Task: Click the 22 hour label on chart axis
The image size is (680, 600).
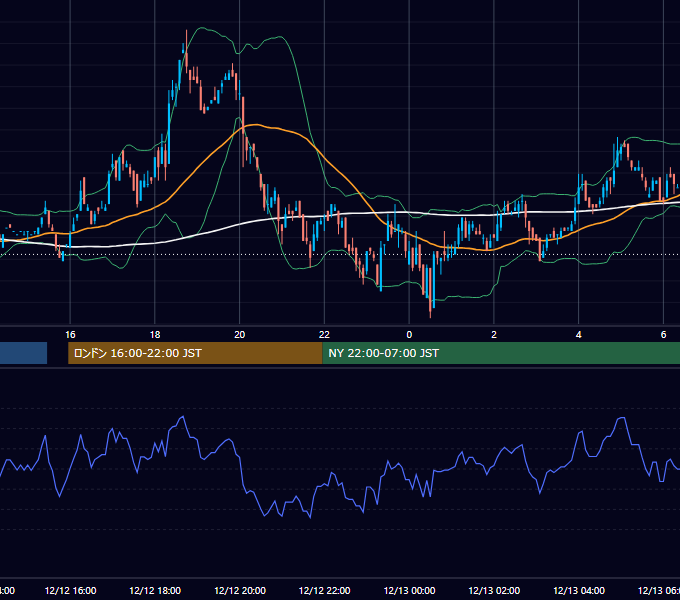Action: click(x=324, y=335)
